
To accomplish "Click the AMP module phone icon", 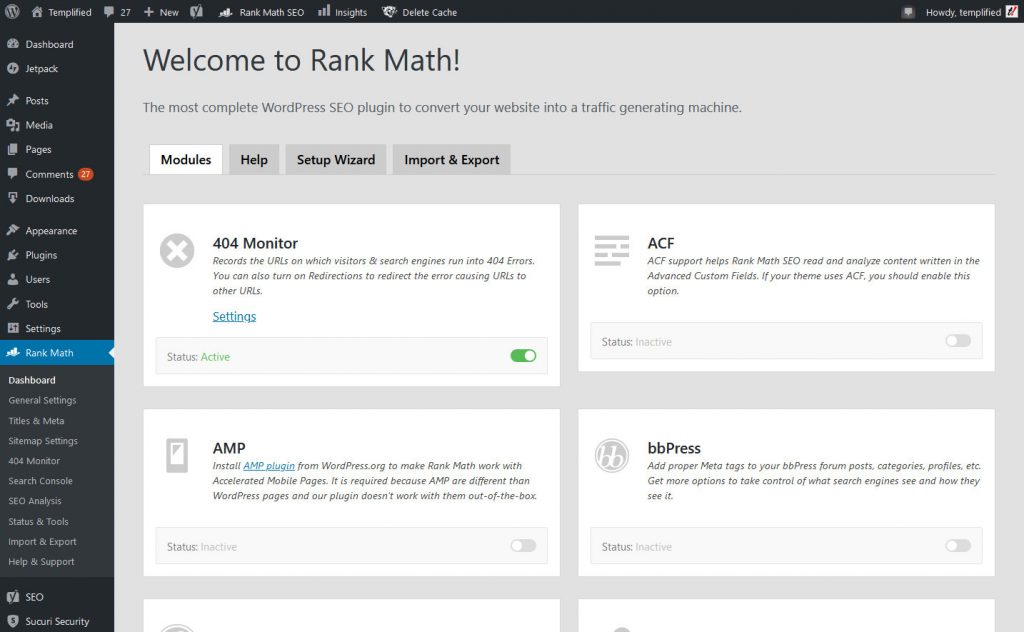I will click(177, 456).
